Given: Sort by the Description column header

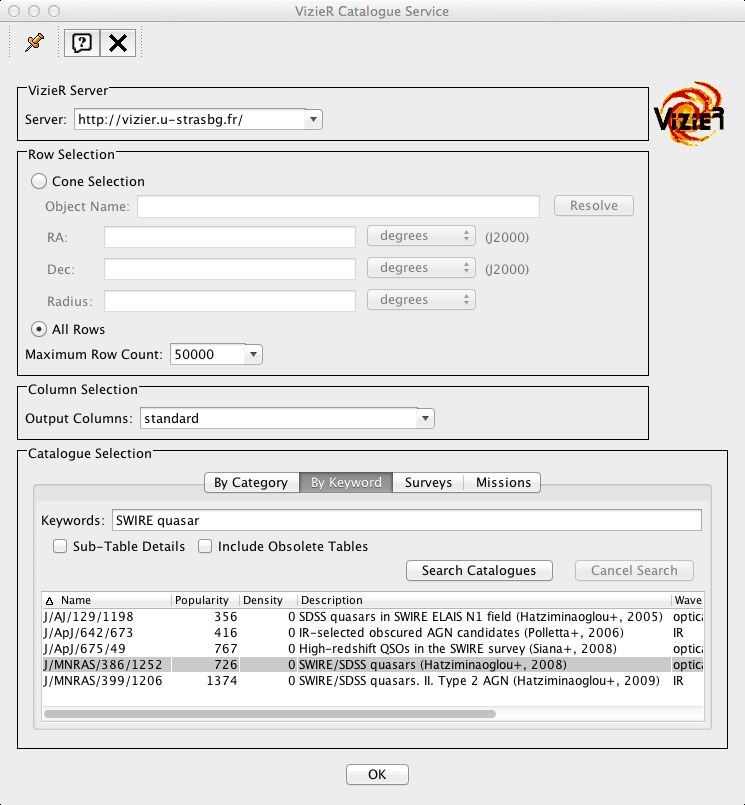Looking at the screenshot, I should (484, 600).
